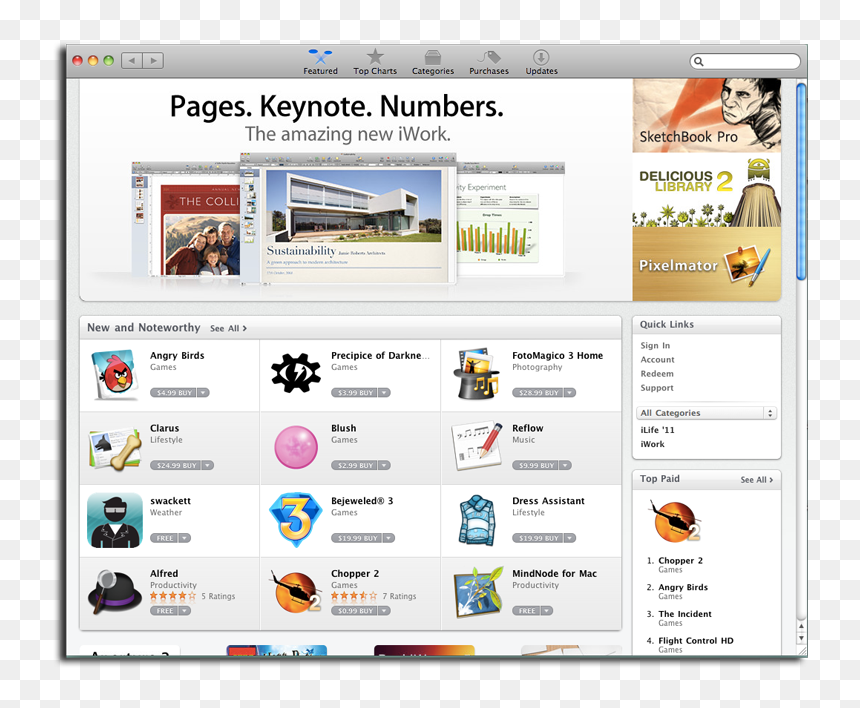
Task: Click the FotoMagico 3 Home hat icon
Action: [x=477, y=373]
